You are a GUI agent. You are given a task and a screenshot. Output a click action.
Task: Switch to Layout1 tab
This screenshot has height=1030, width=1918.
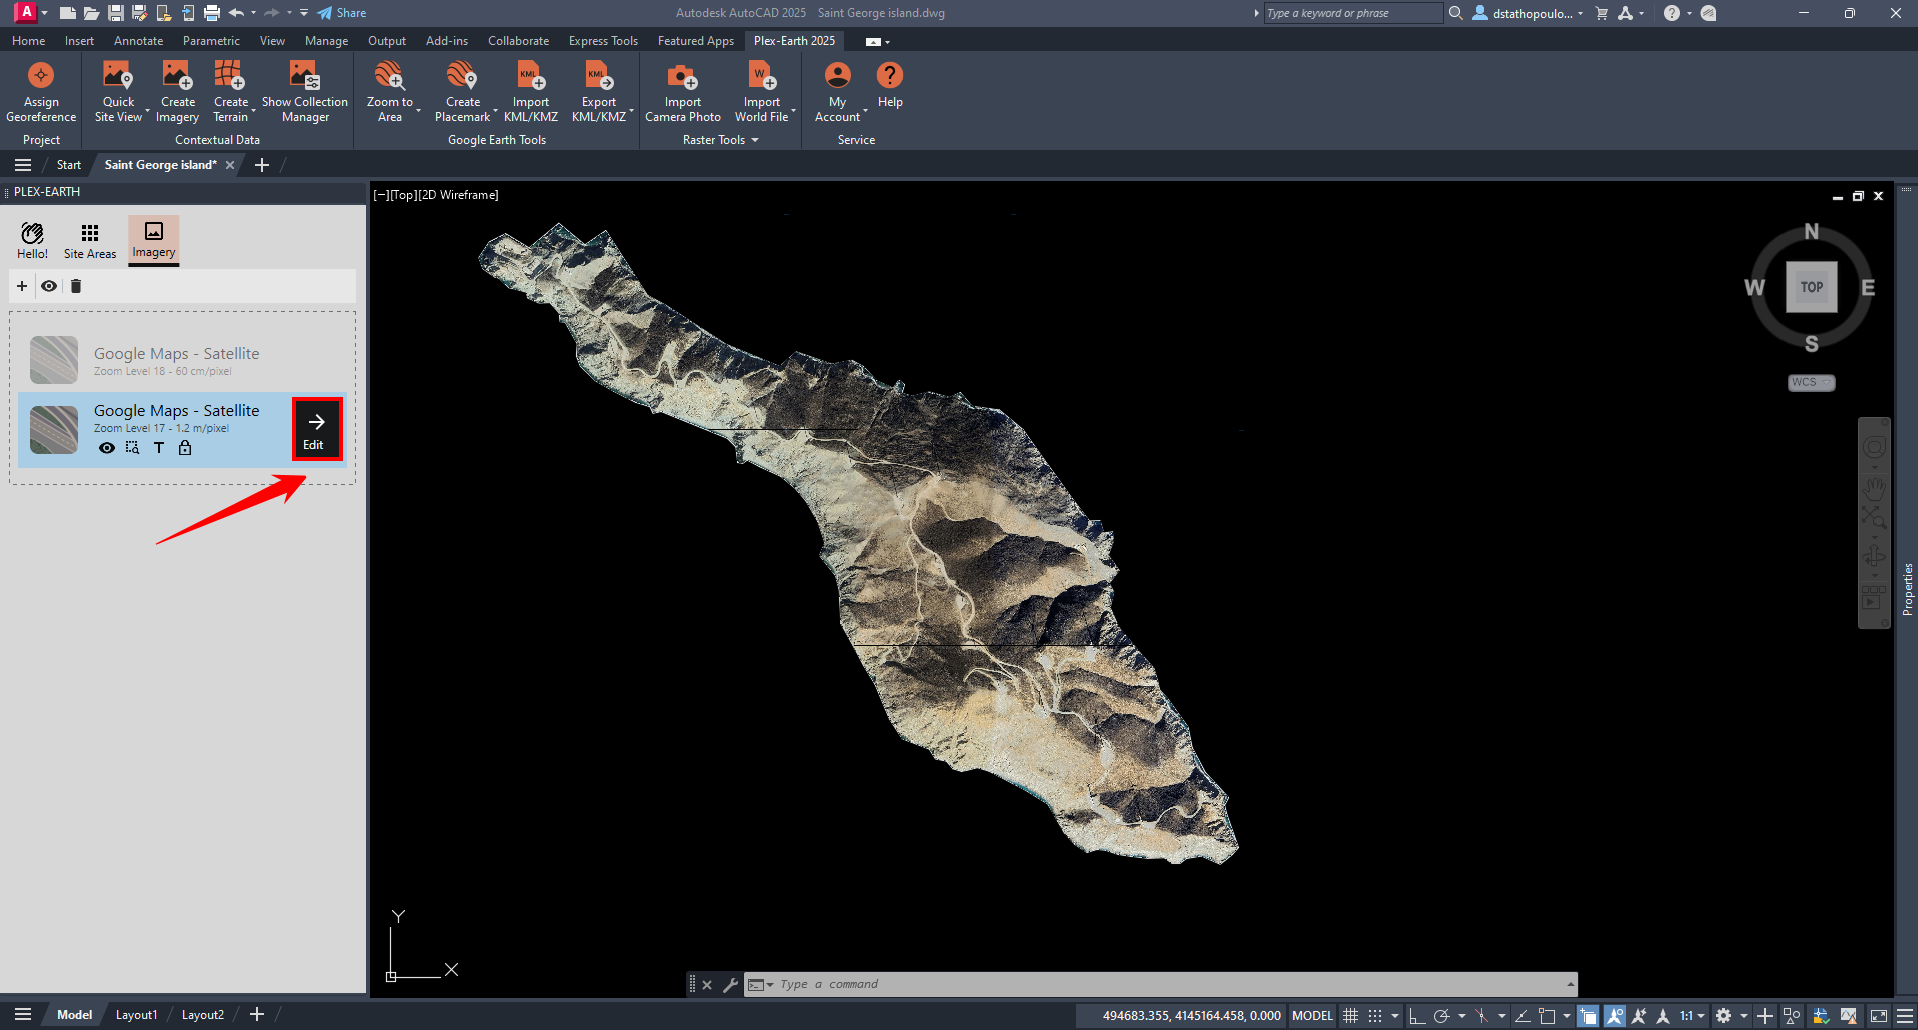[x=136, y=1015]
